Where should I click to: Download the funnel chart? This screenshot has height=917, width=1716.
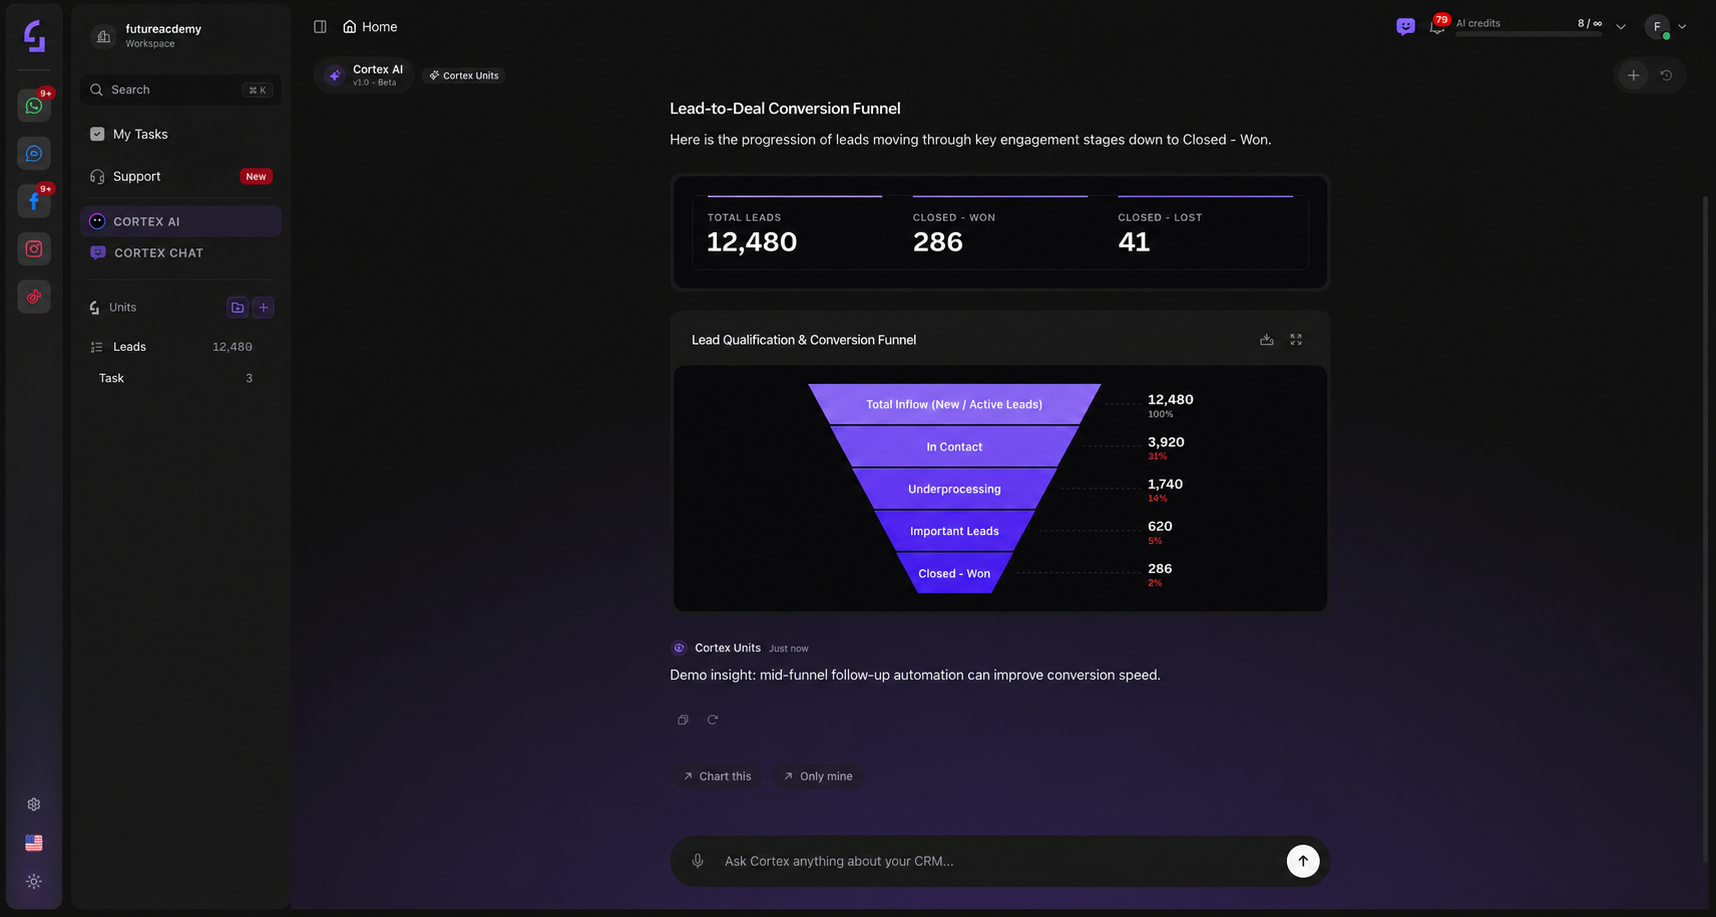click(x=1266, y=340)
